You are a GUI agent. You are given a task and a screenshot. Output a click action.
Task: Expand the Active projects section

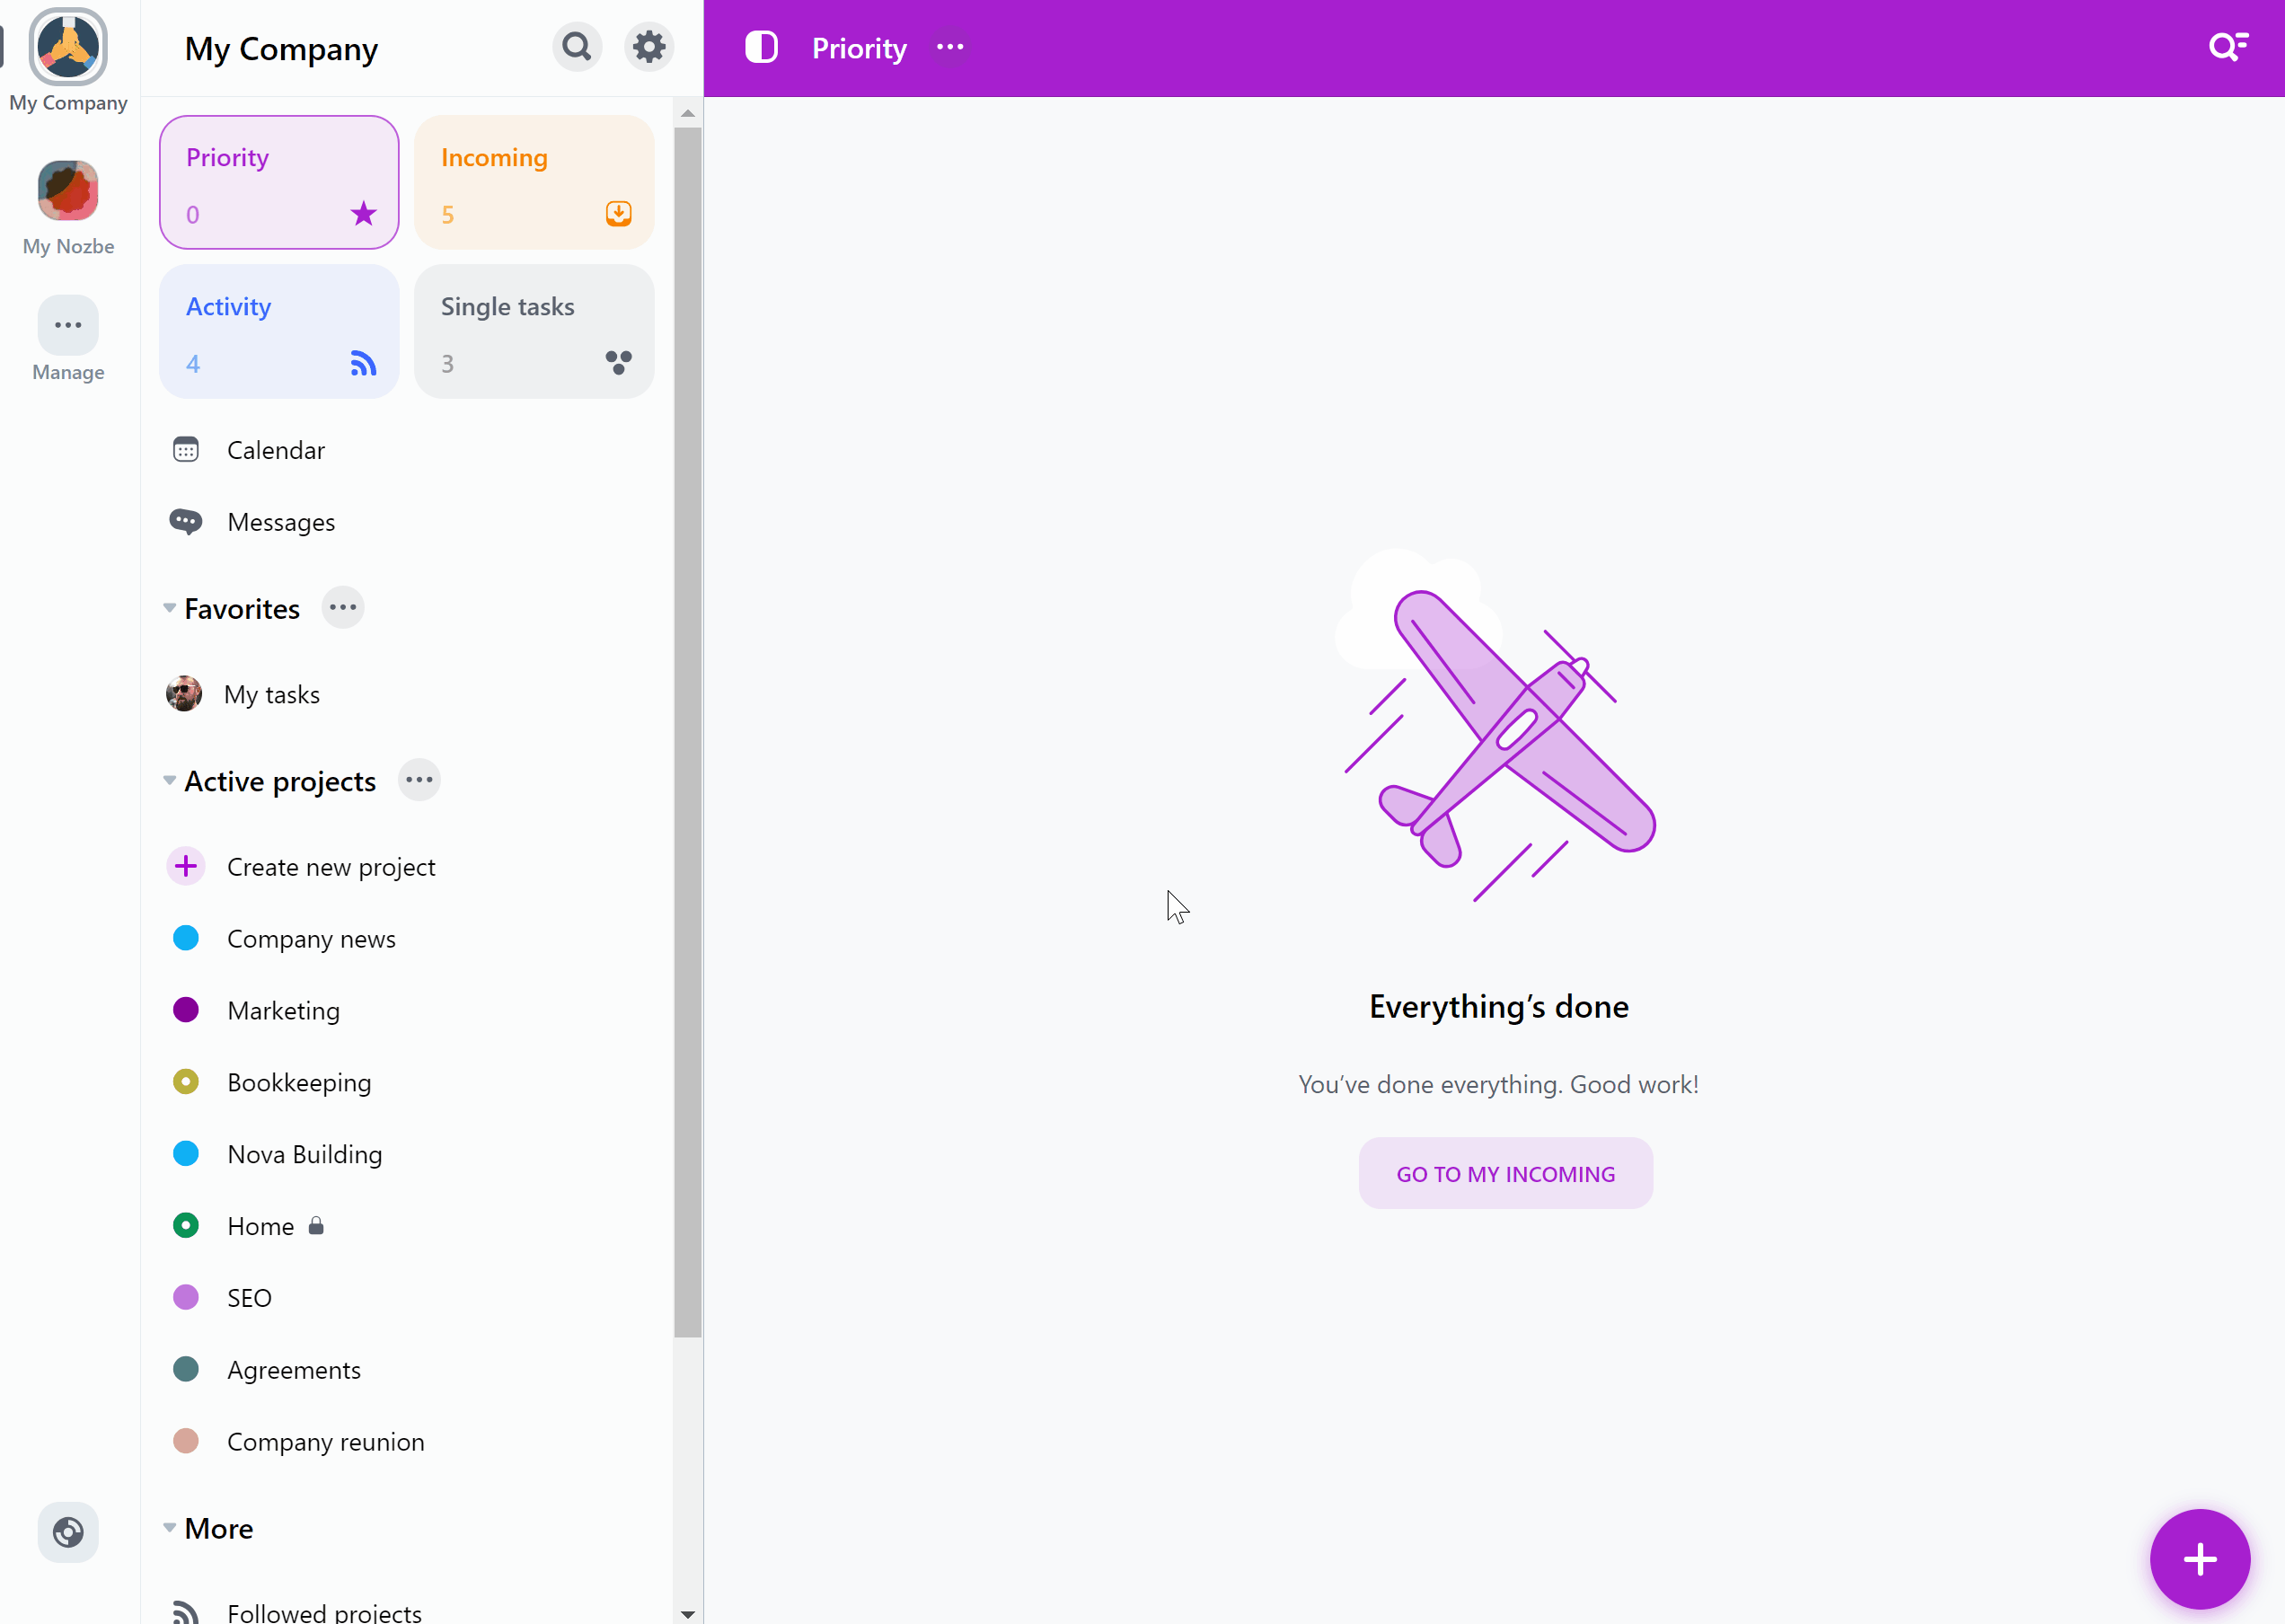point(169,781)
